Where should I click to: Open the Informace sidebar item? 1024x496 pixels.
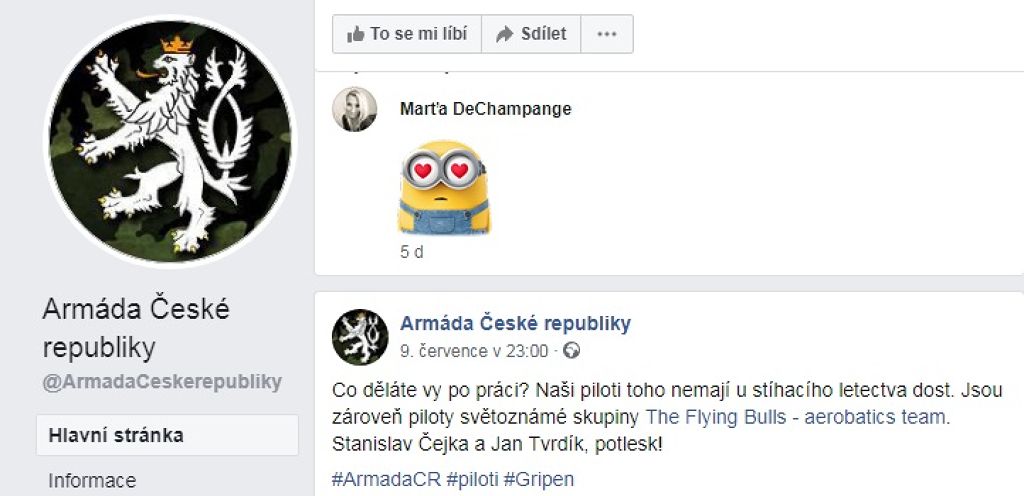point(92,481)
